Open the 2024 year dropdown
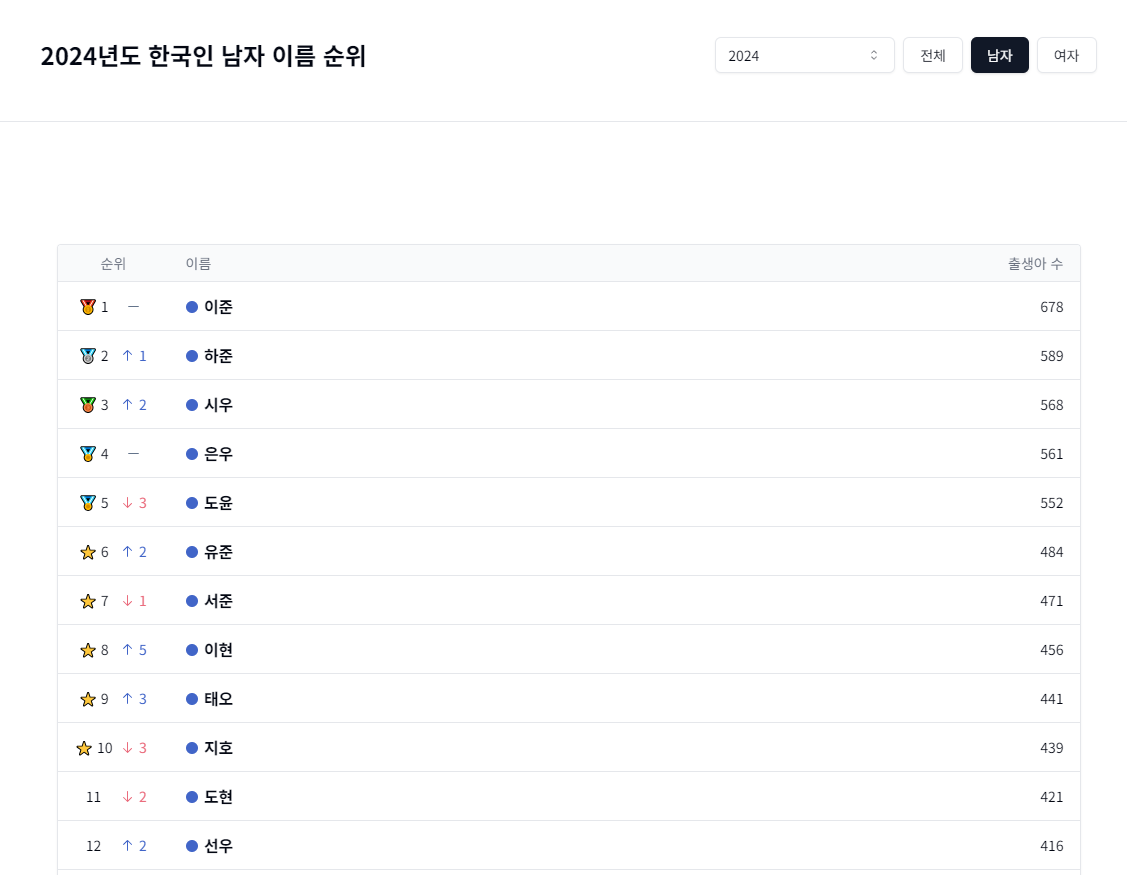1127x875 pixels. [804, 55]
